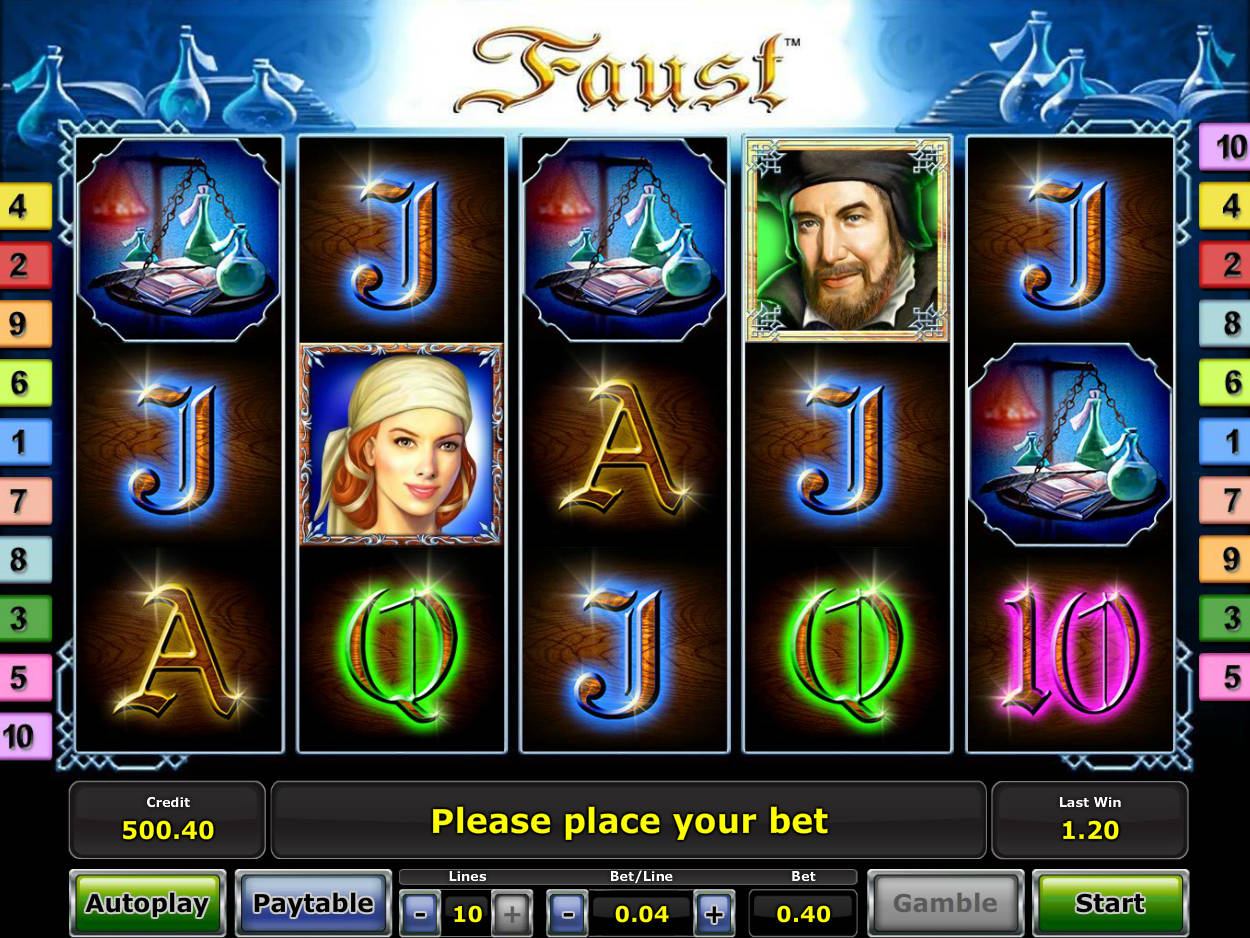Select the pink 10 symbol on reel five

click(1070, 649)
